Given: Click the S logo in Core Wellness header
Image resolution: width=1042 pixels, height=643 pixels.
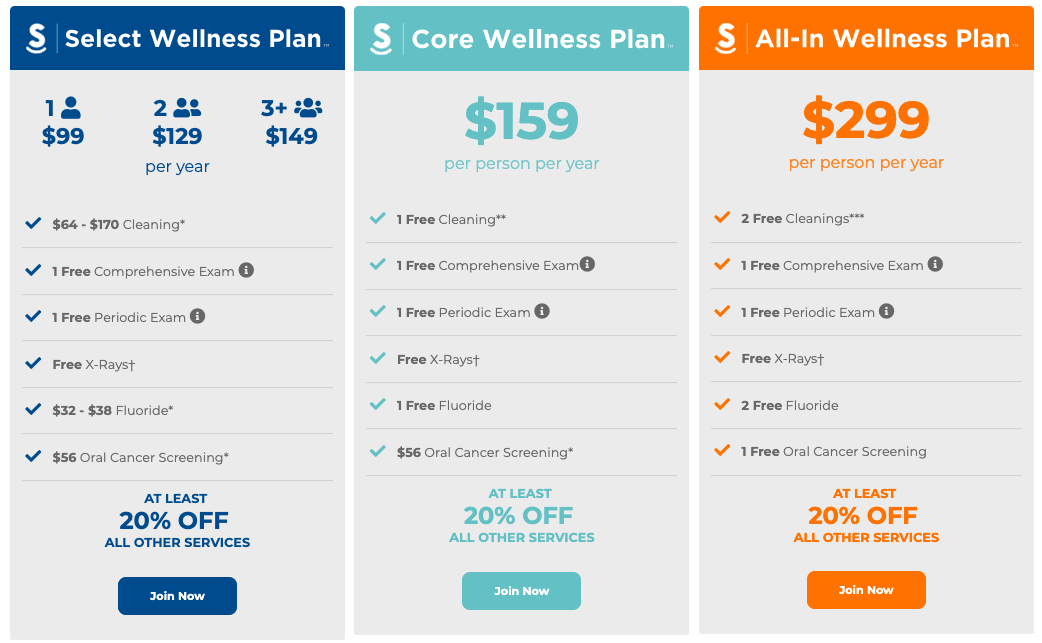Looking at the screenshot, I should pos(381,39).
